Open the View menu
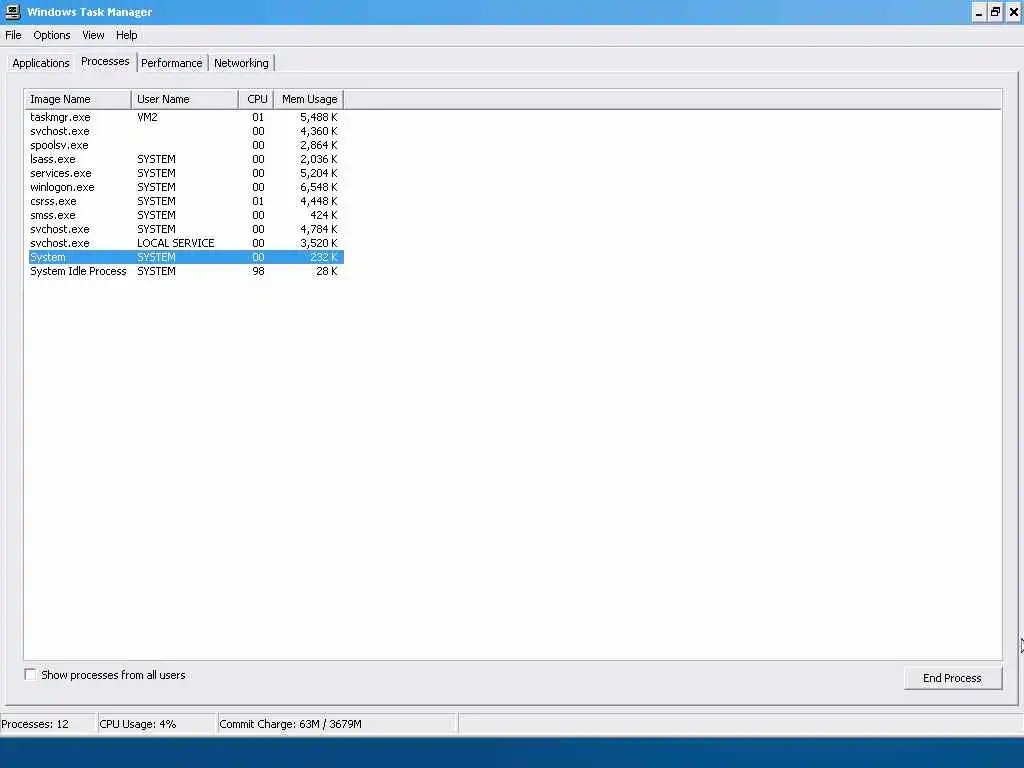1024x768 pixels. [93, 35]
